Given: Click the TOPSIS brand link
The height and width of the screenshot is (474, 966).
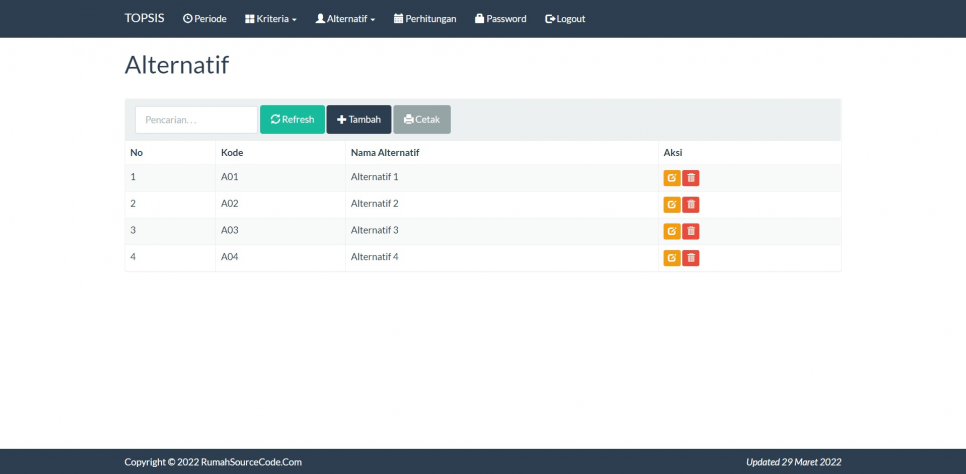Looking at the screenshot, I should point(145,19).
